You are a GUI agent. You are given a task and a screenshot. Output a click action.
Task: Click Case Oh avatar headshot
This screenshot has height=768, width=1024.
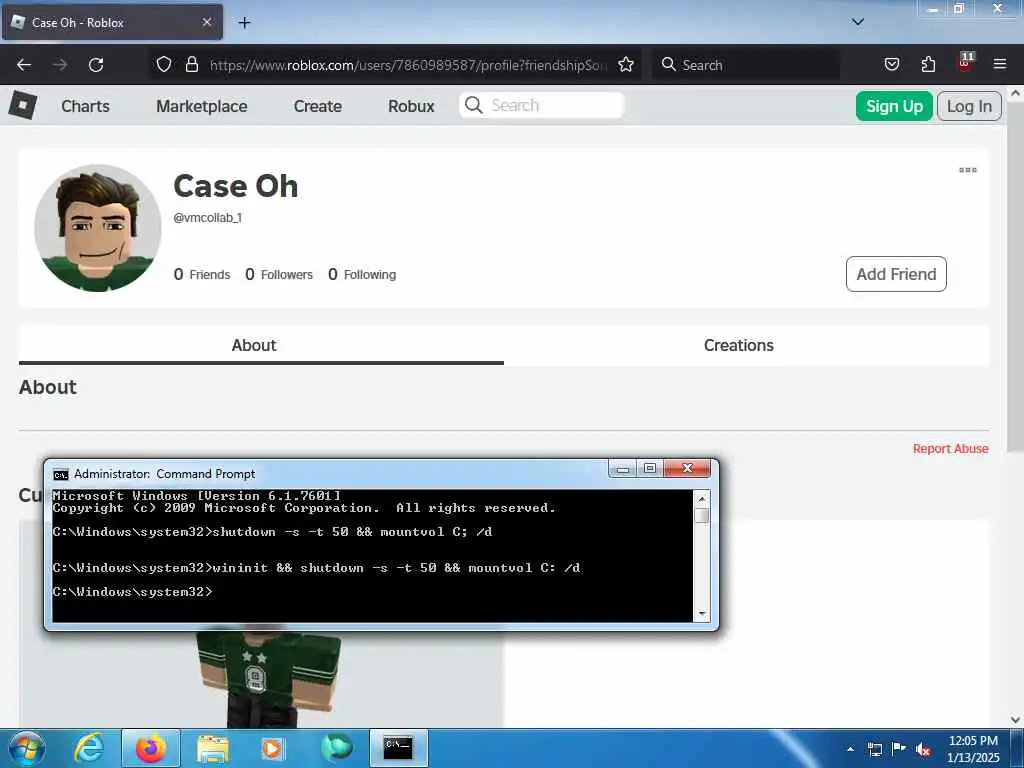(98, 228)
